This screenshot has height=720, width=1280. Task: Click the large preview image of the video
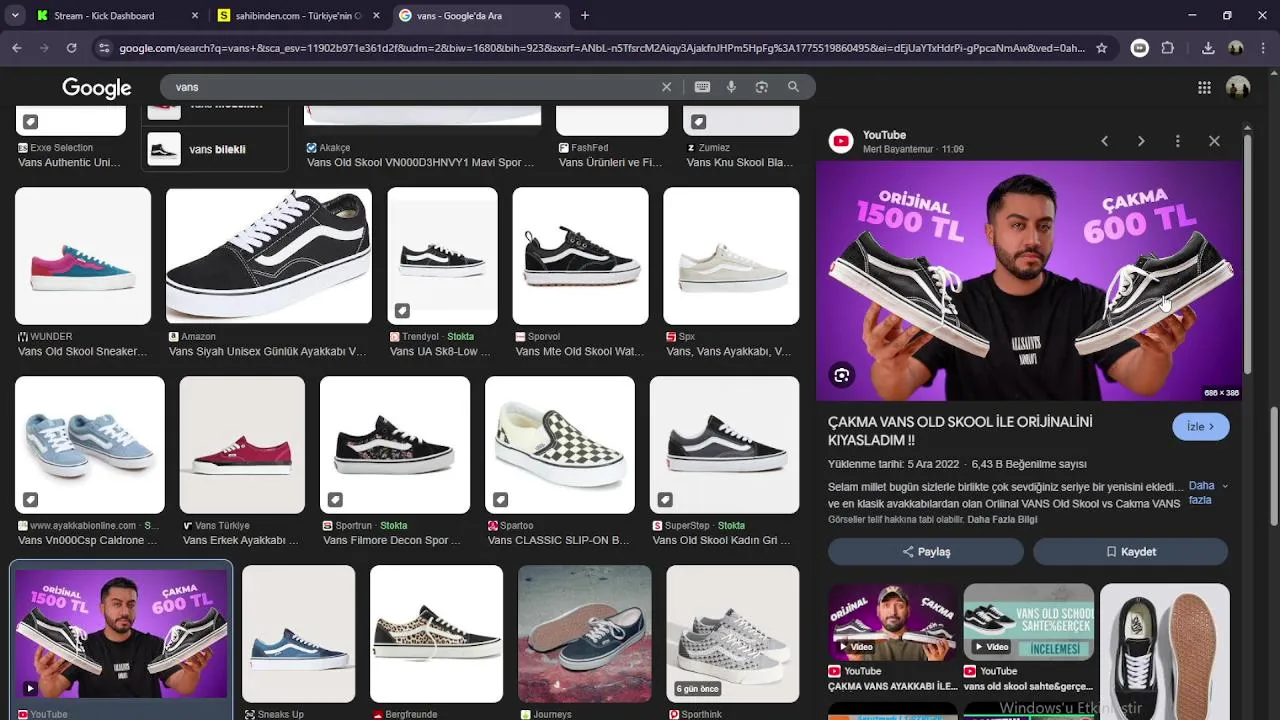point(1029,281)
